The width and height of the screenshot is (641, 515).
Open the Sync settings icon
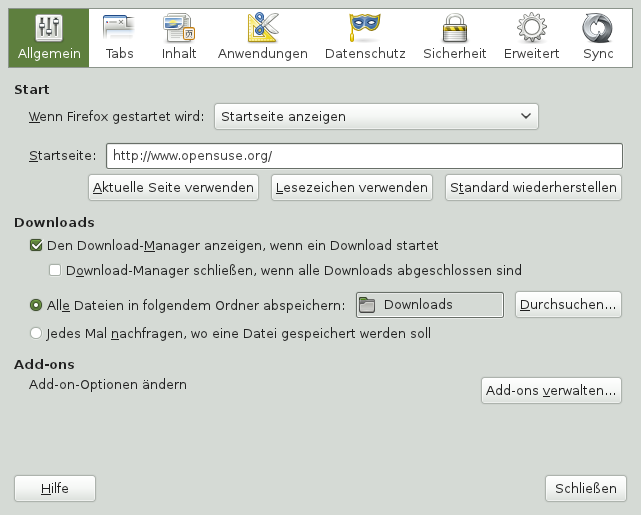click(x=598, y=27)
